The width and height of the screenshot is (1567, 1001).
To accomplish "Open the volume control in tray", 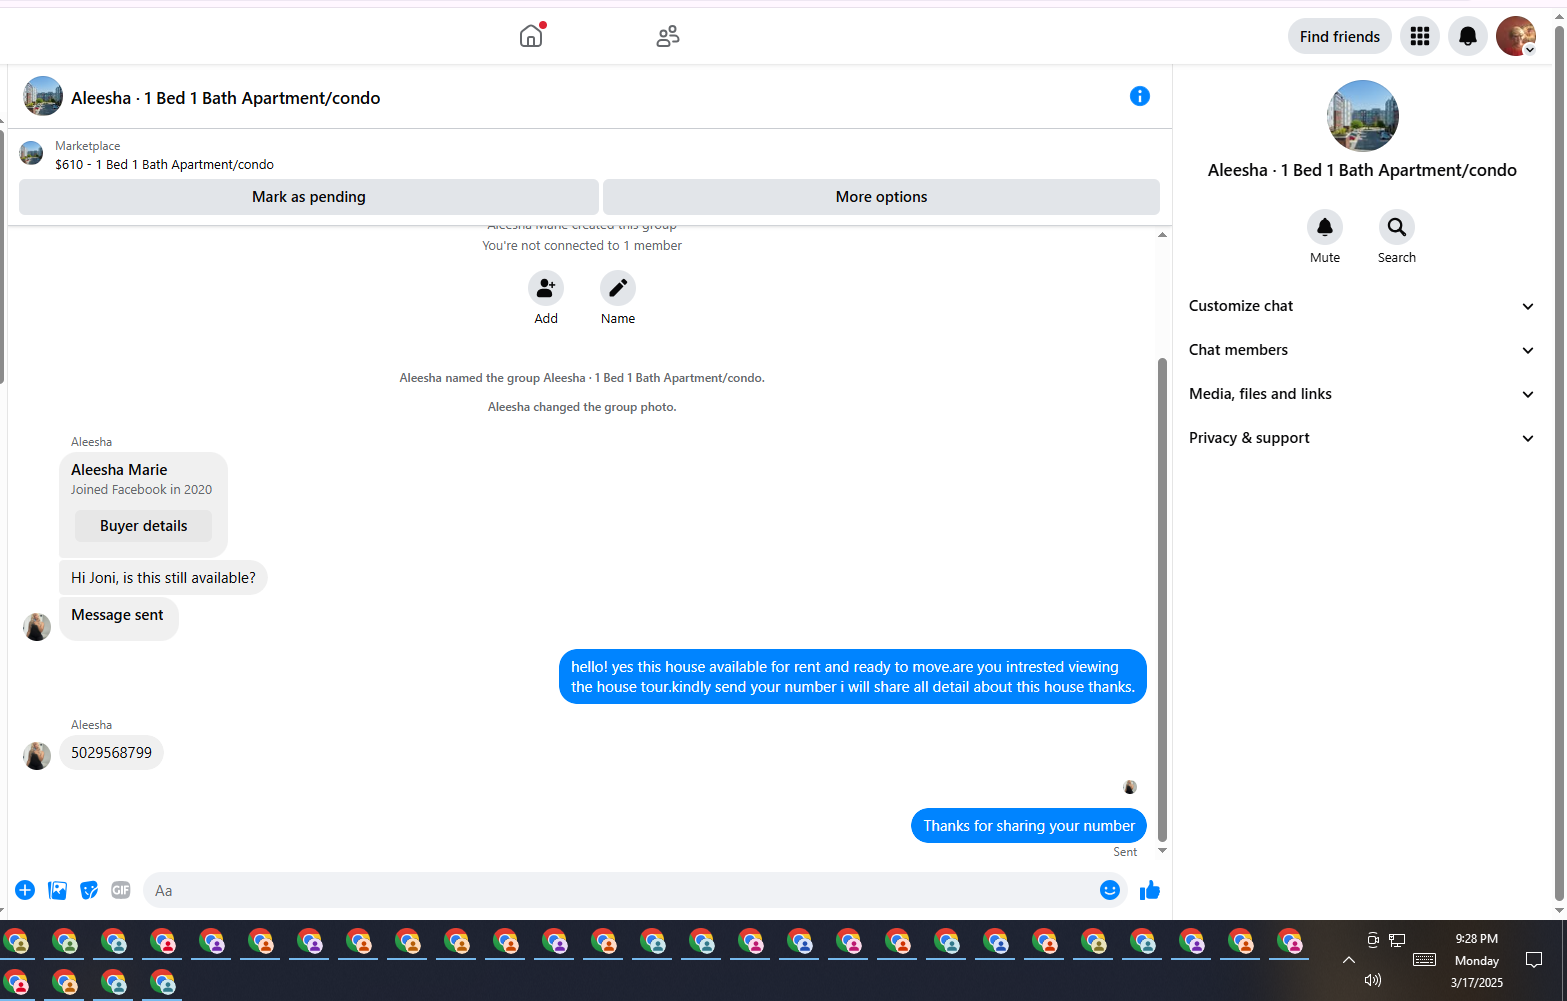I will point(1373,980).
